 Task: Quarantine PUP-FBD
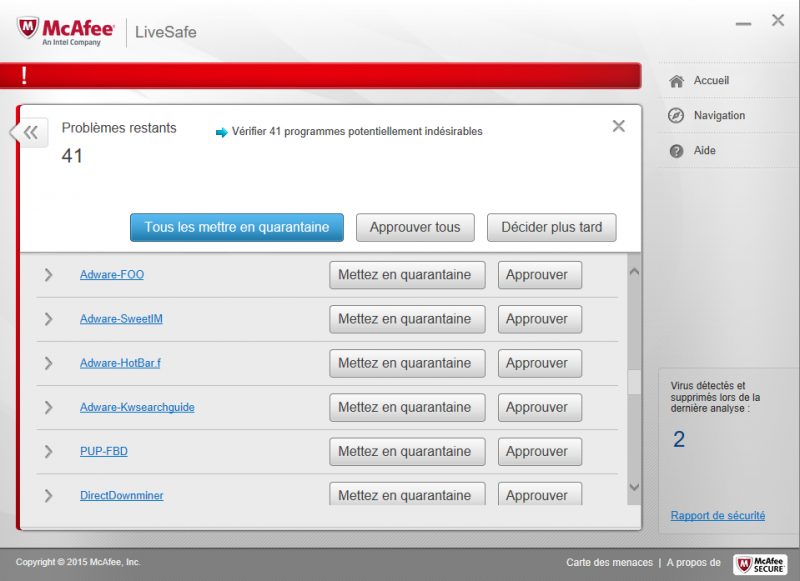pos(407,451)
